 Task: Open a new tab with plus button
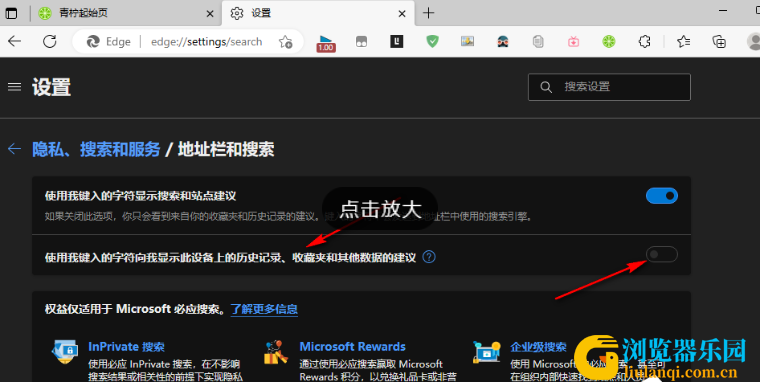click(428, 13)
